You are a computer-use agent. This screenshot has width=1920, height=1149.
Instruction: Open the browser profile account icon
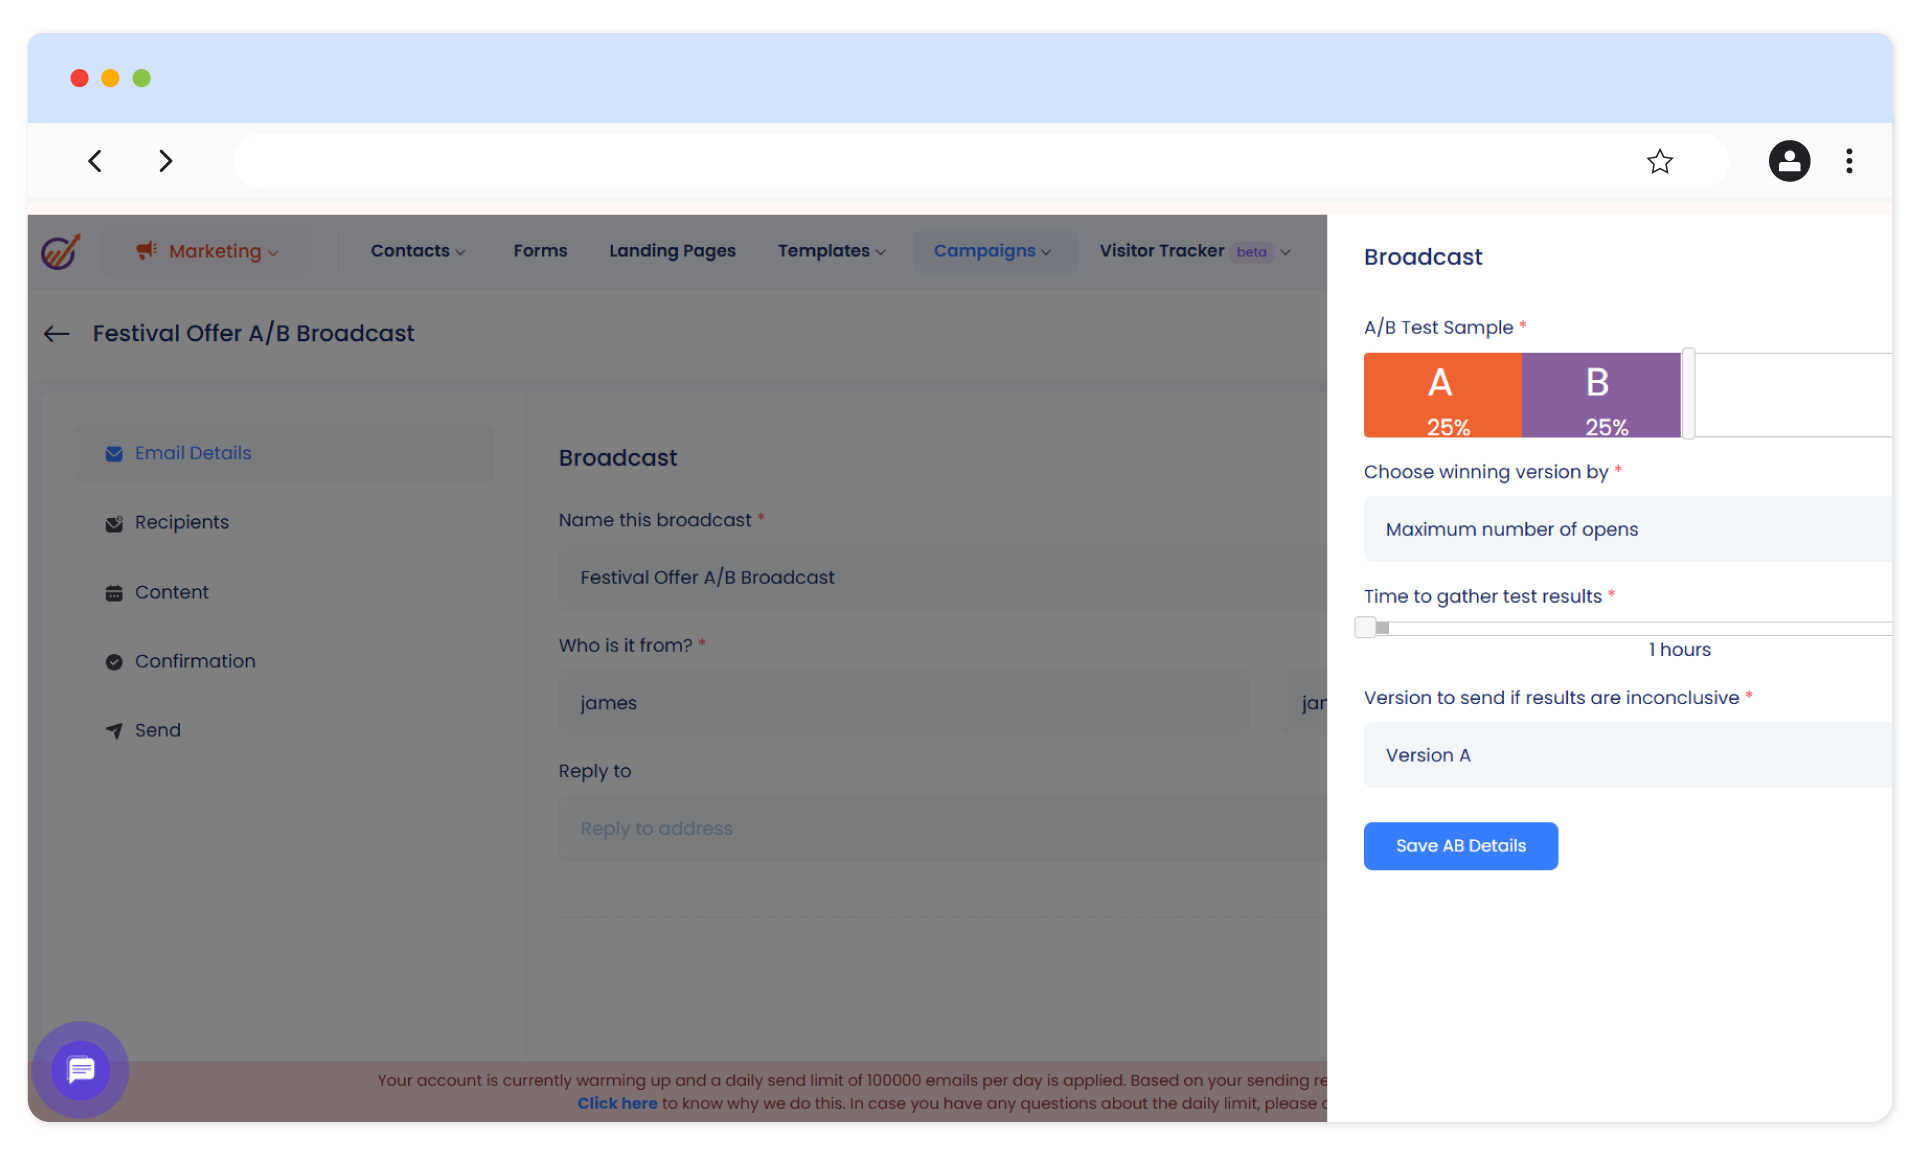click(1789, 161)
